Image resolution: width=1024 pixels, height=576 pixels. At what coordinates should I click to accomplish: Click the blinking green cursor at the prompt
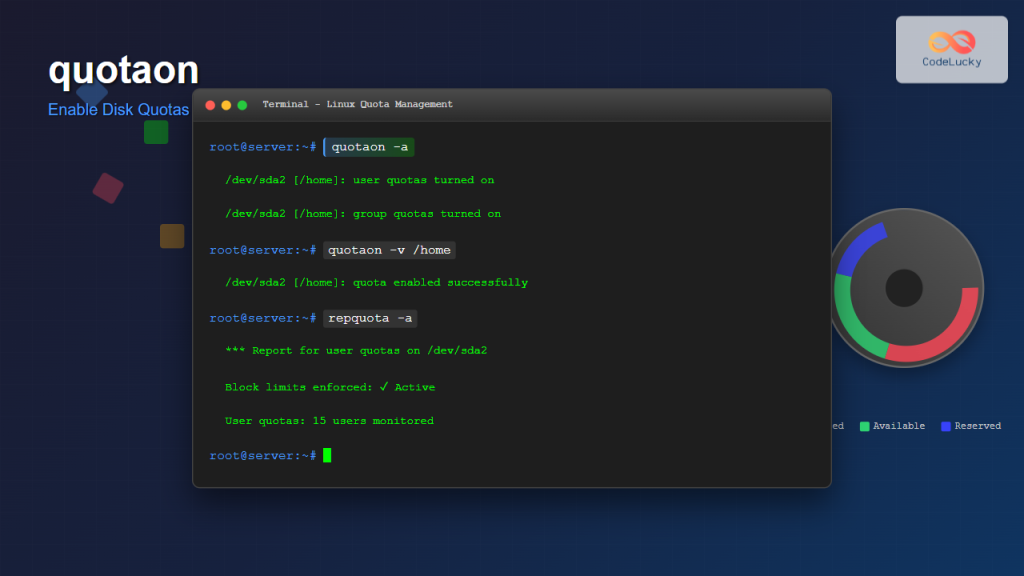point(329,455)
